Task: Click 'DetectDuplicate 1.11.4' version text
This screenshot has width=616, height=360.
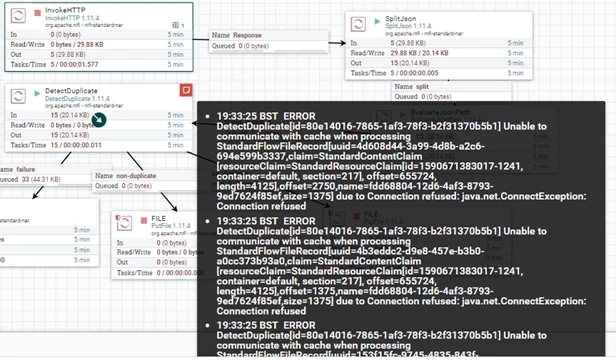Action: [77, 99]
